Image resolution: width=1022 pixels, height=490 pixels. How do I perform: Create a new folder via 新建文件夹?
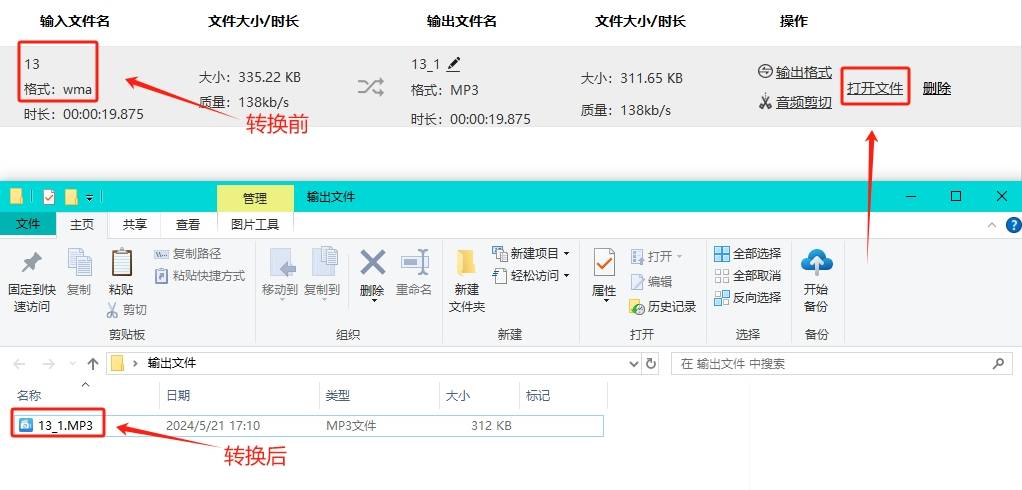tap(467, 280)
